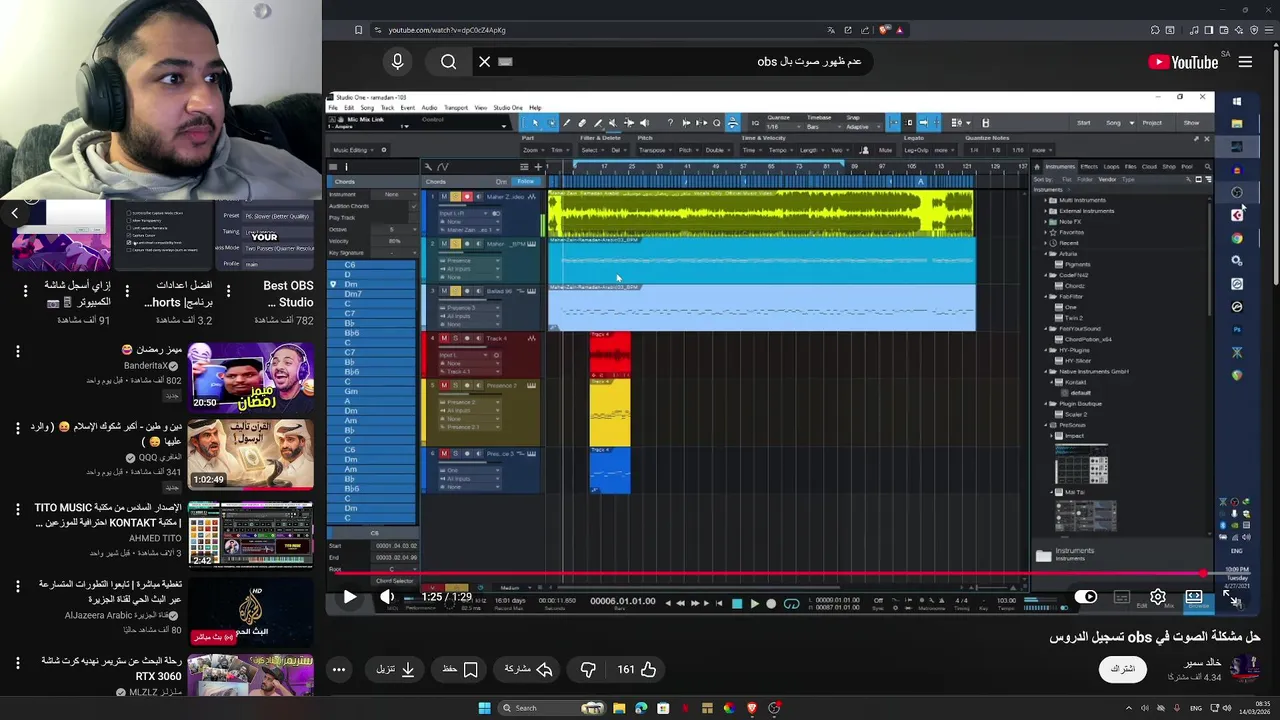Image resolution: width=1280 pixels, height=720 pixels.
Task: Sort the instrument browser by Folder
Action: tap(1085, 180)
